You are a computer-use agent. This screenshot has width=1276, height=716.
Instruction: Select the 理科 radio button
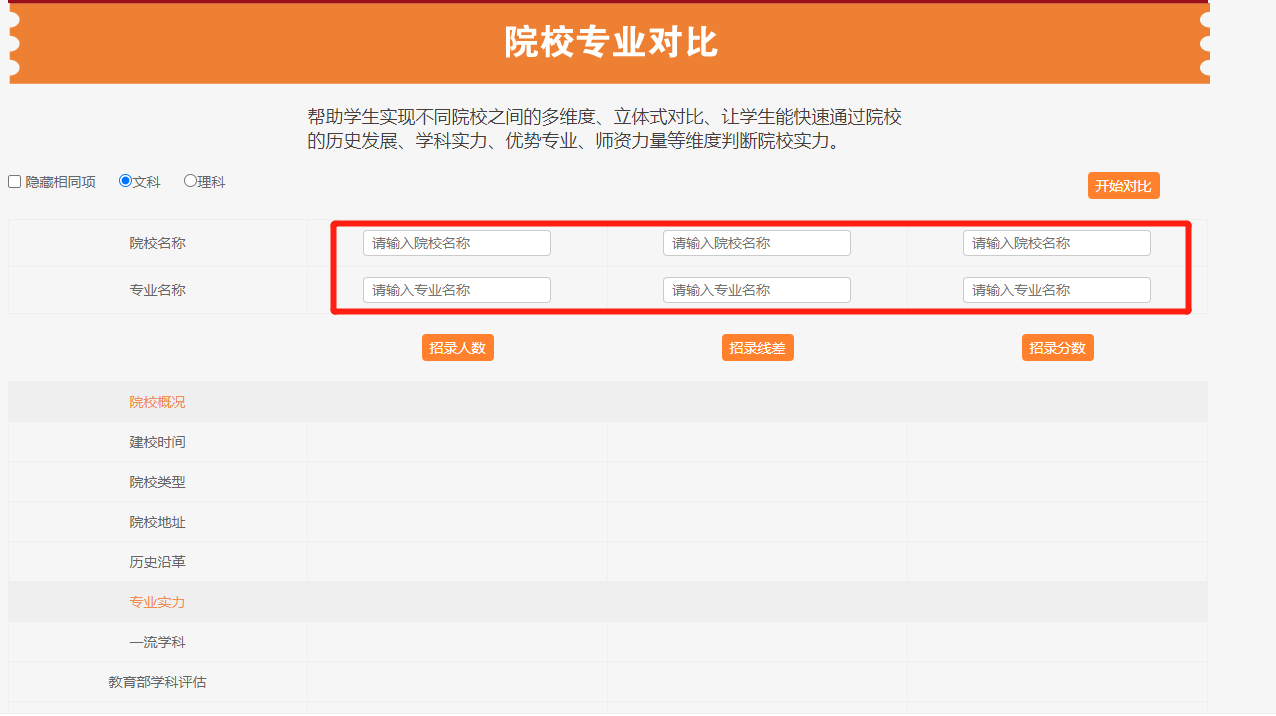pyautogui.click(x=190, y=181)
